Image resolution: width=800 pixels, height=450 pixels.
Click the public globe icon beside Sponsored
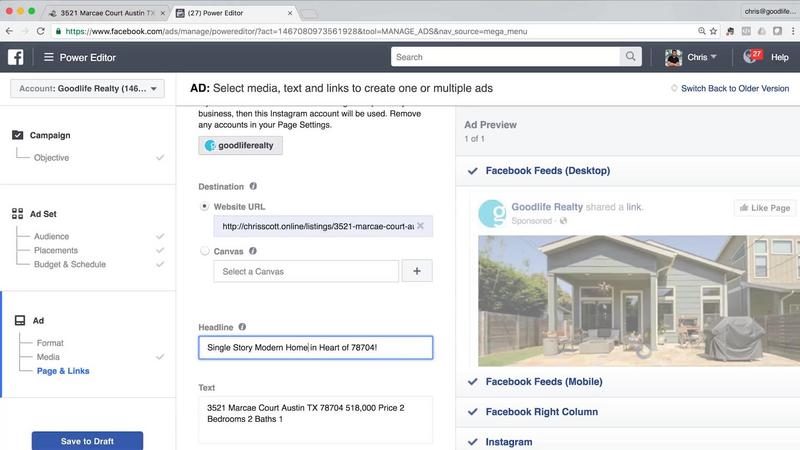563,220
